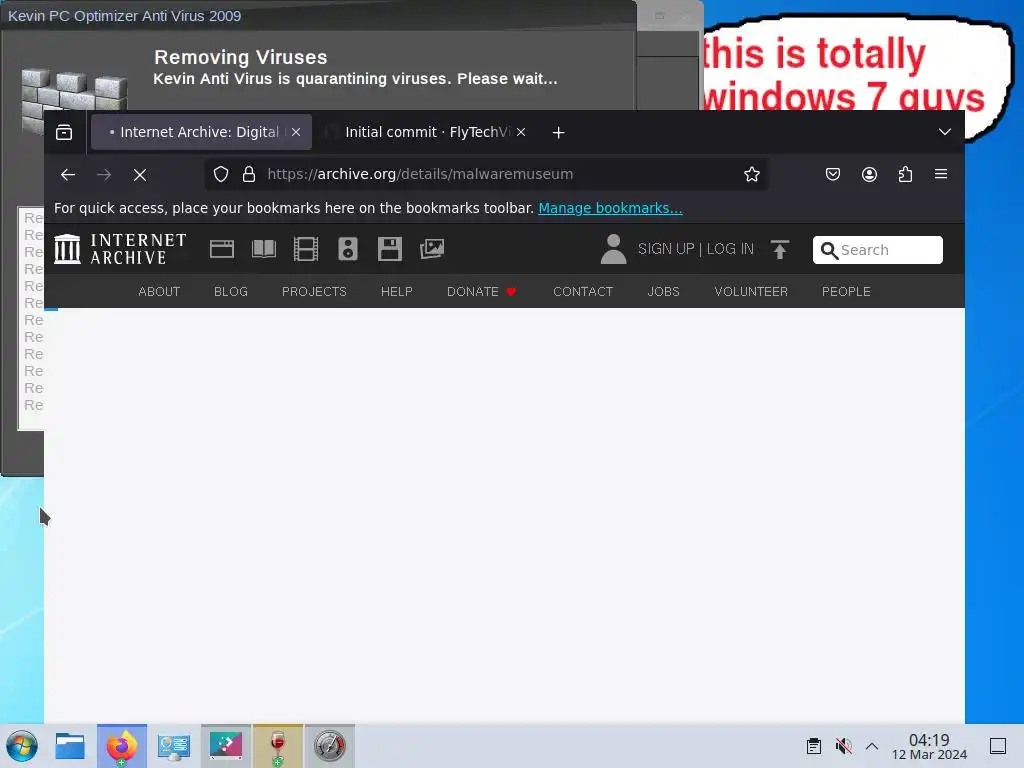This screenshot has width=1024, height=768.
Task: View site security lock information
Action: tap(249, 174)
